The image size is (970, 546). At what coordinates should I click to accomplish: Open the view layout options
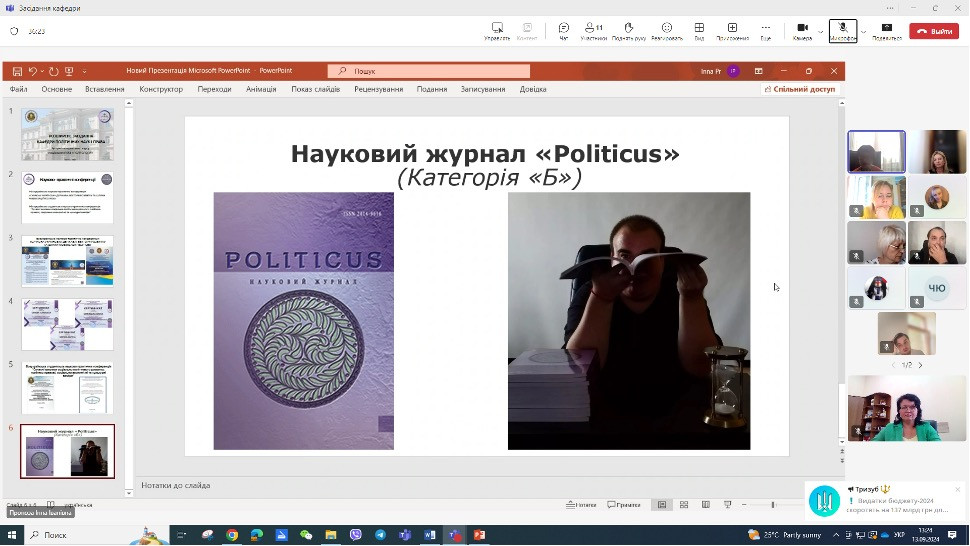tap(699, 30)
